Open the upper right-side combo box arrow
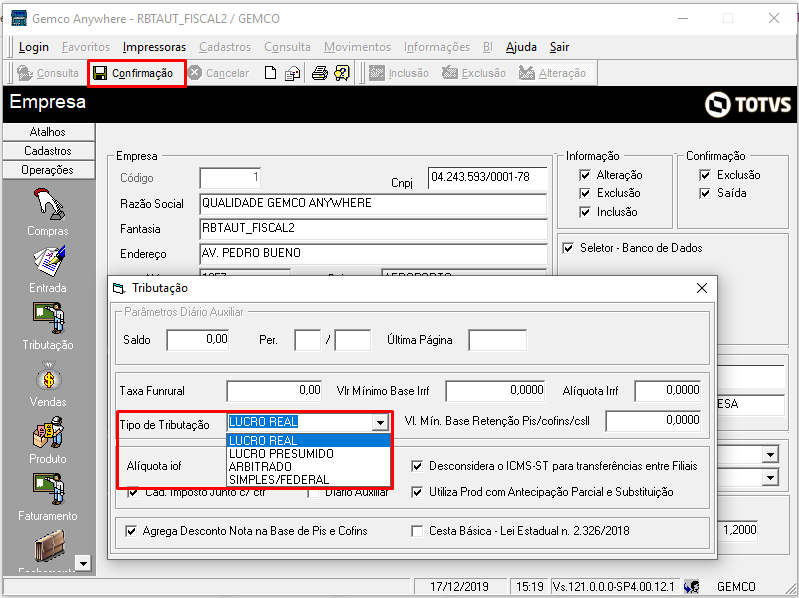Image resolution: width=799 pixels, height=598 pixels. [x=770, y=454]
